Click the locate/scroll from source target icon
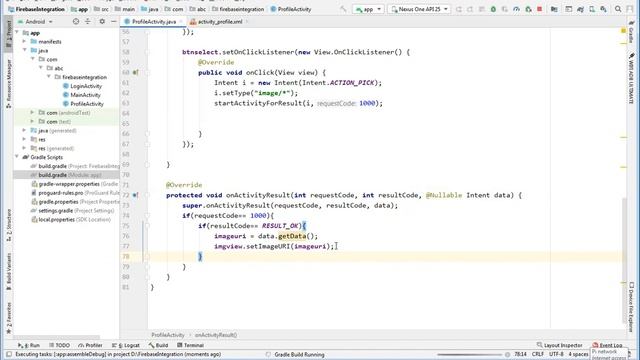This screenshot has height=360, width=640. click(x=76, y=21)
